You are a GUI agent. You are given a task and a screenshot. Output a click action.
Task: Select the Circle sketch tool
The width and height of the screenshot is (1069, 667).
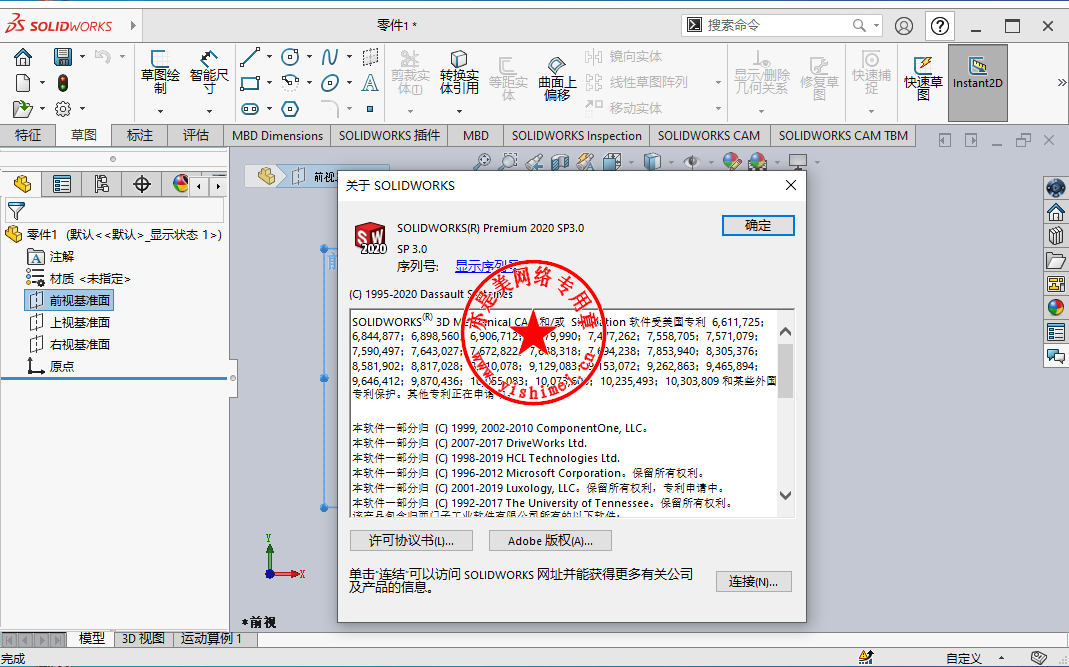[290, 57]
